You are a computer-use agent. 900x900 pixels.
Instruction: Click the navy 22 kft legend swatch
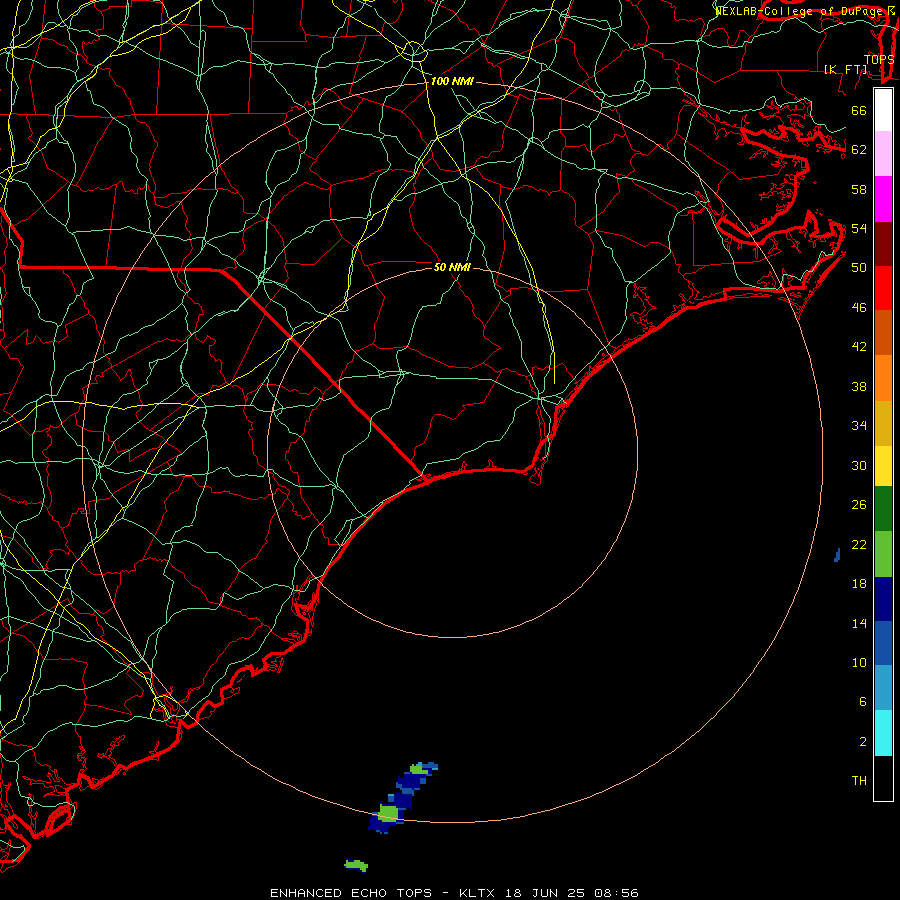point(883,599)
